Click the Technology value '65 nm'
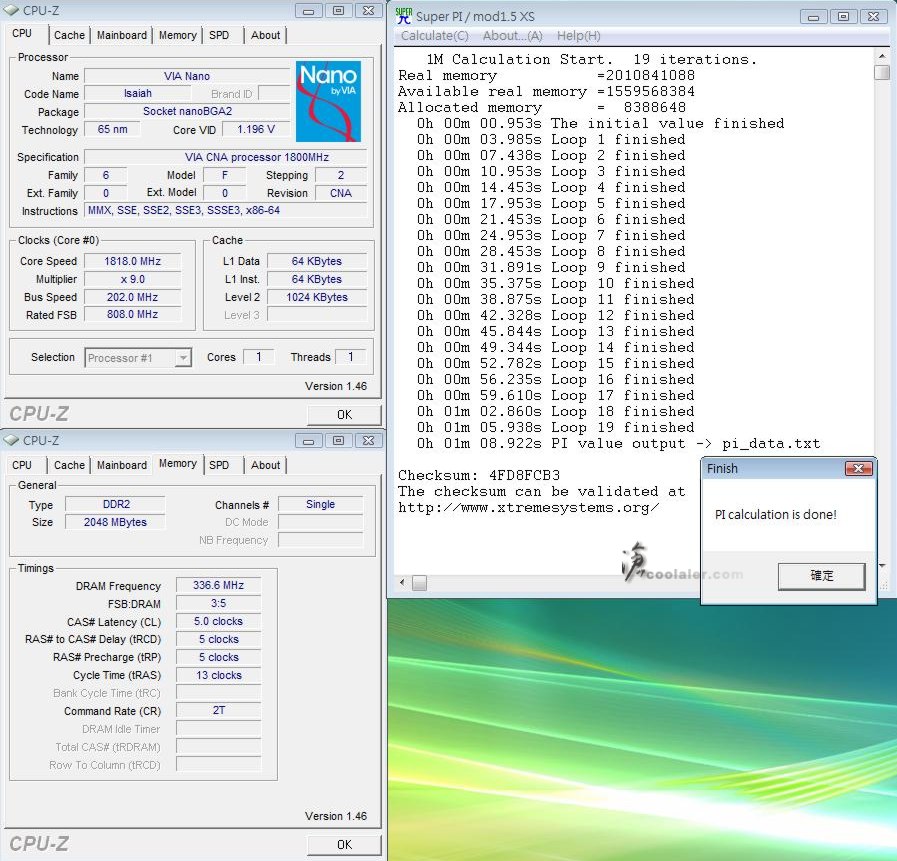 pyautogui.click(x=112, y=129)
